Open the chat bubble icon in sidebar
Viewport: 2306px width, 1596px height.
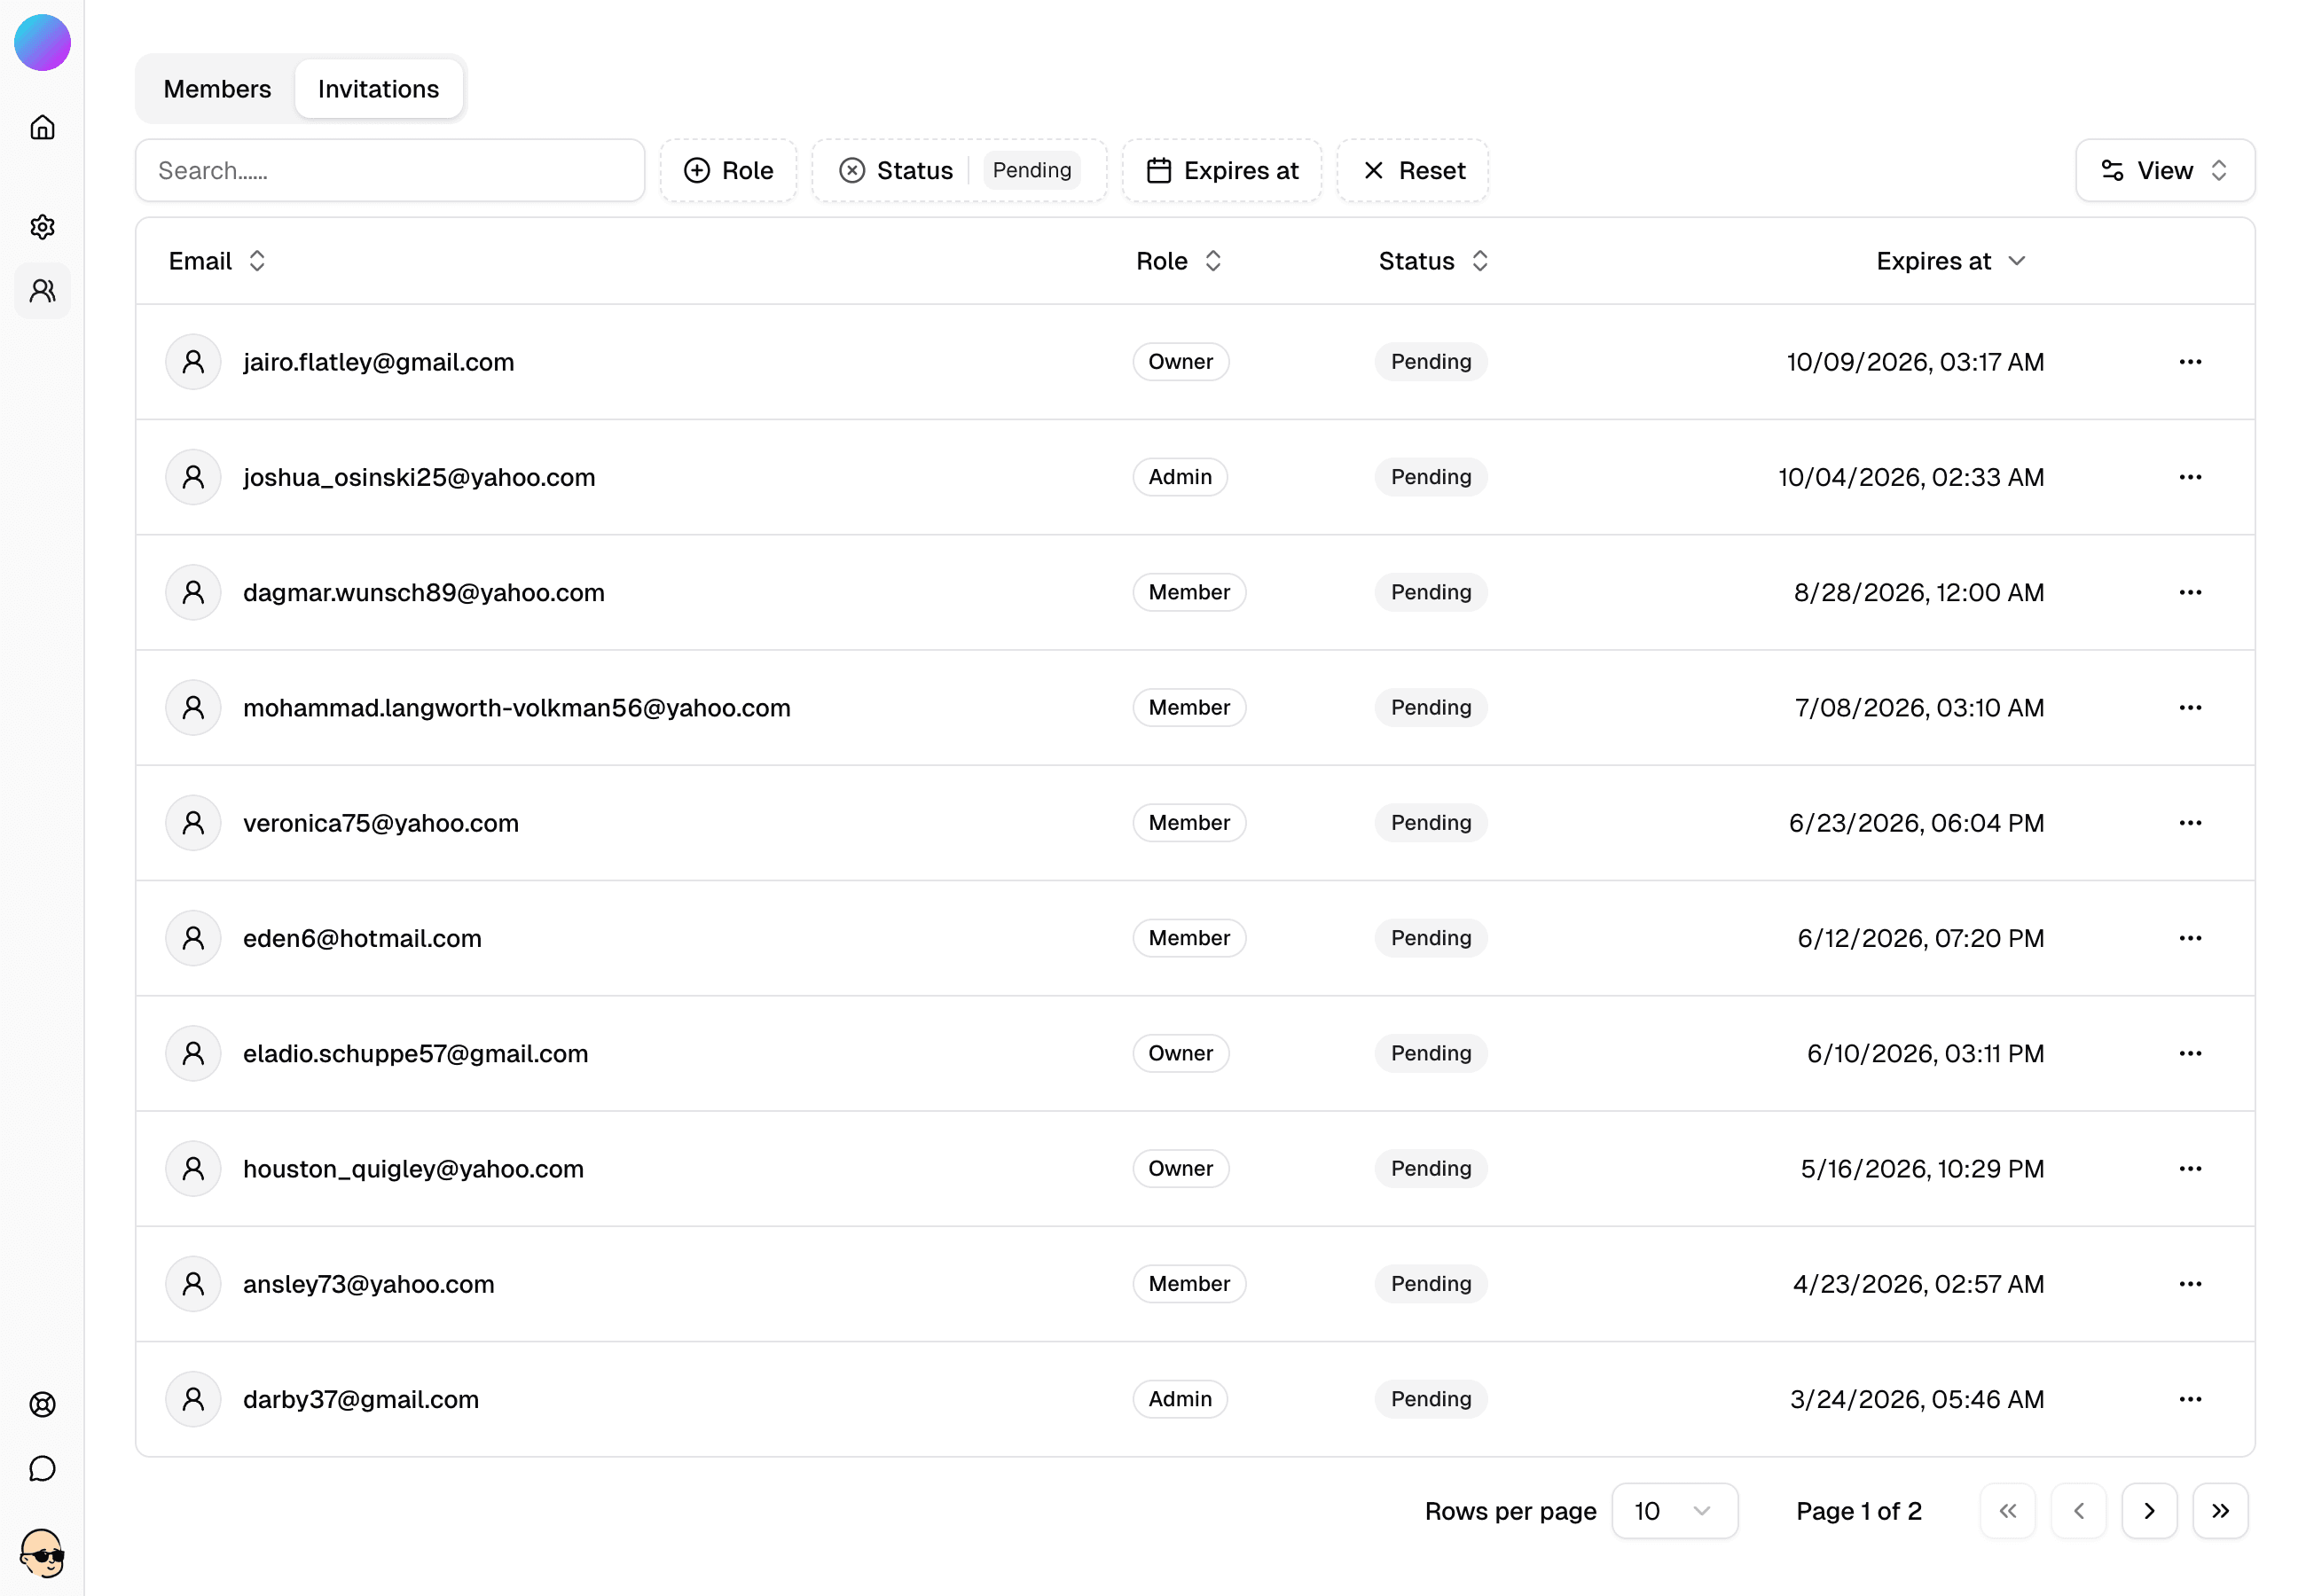point(42,1468)
